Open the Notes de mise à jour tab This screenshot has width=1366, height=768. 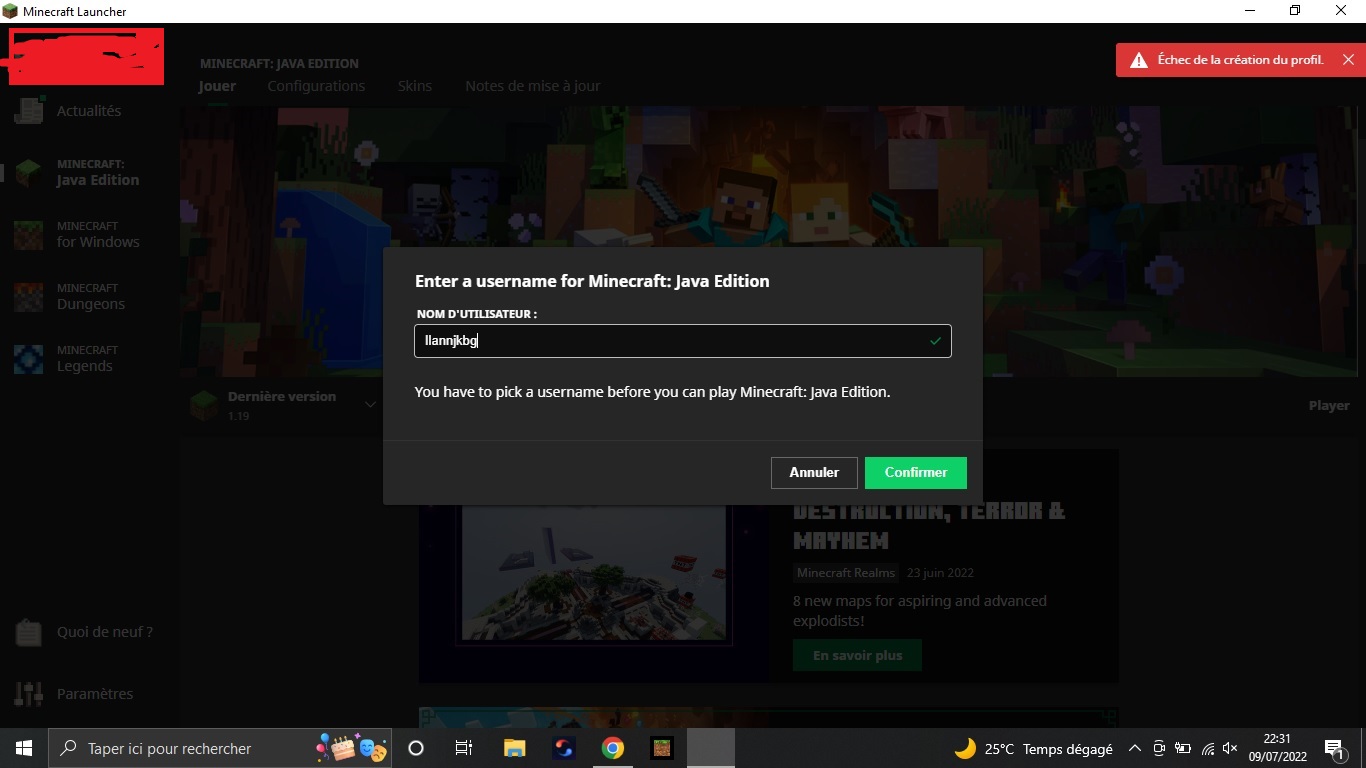532,86
